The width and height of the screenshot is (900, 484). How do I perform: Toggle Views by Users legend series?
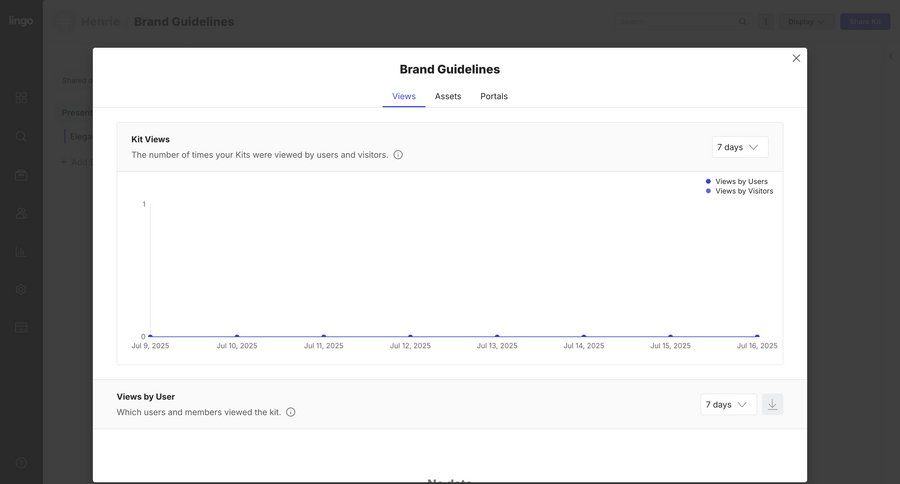click(x=736, y=181)
